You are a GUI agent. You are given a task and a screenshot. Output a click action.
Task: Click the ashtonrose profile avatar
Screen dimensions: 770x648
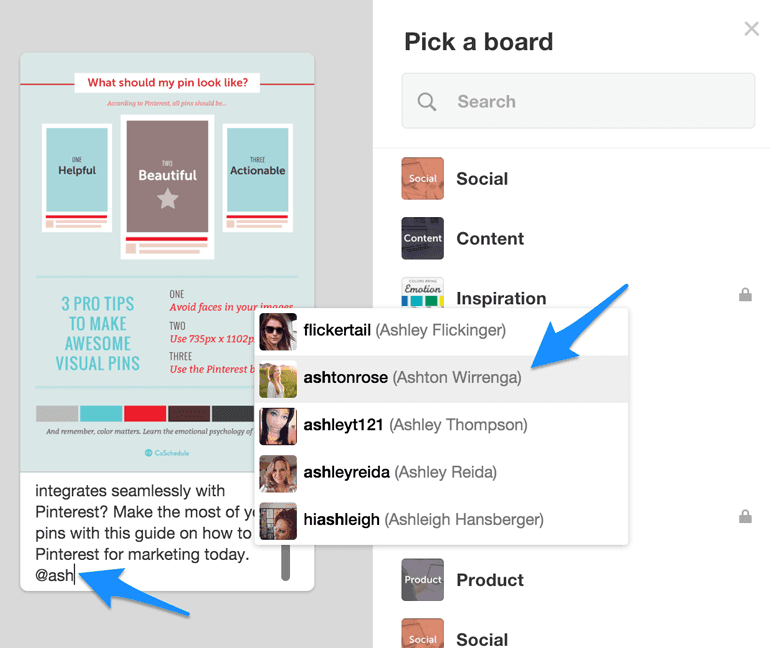pos(278,378)
